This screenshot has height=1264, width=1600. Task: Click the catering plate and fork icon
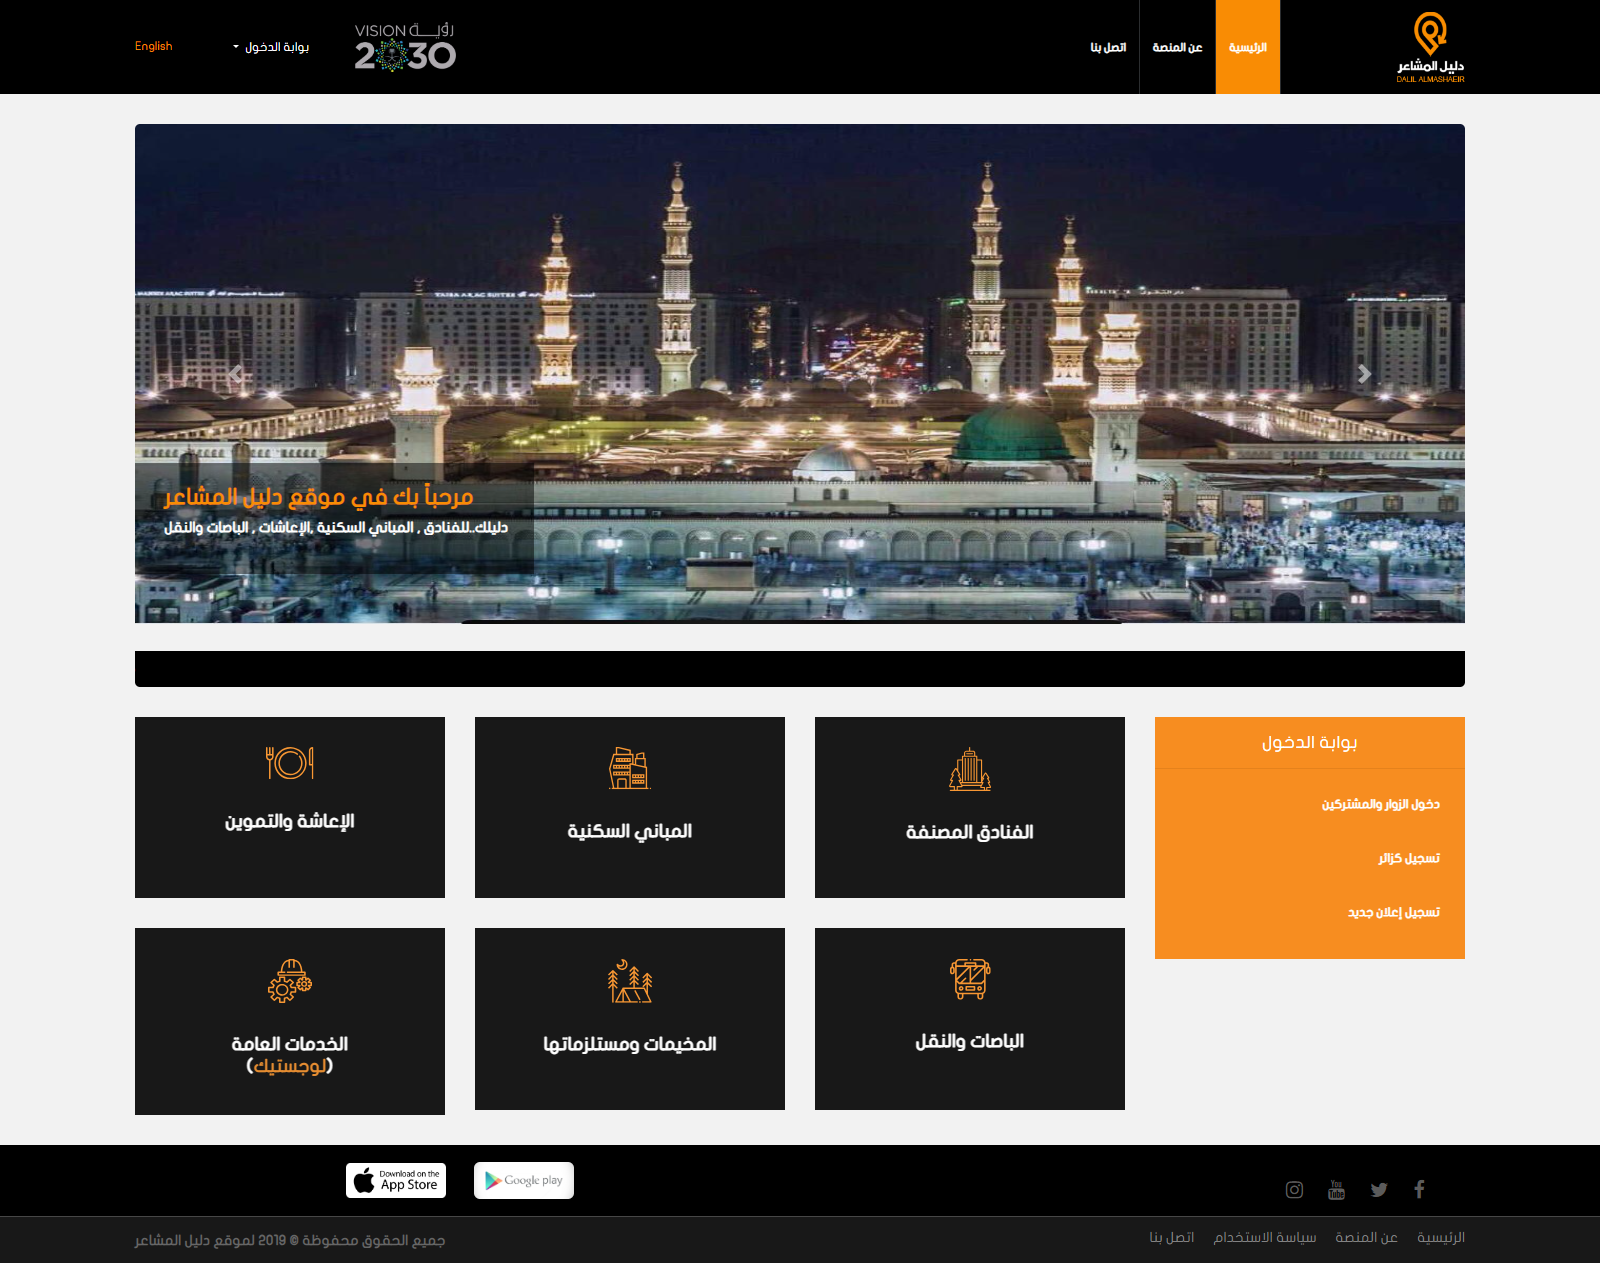[x=290, y=763]
